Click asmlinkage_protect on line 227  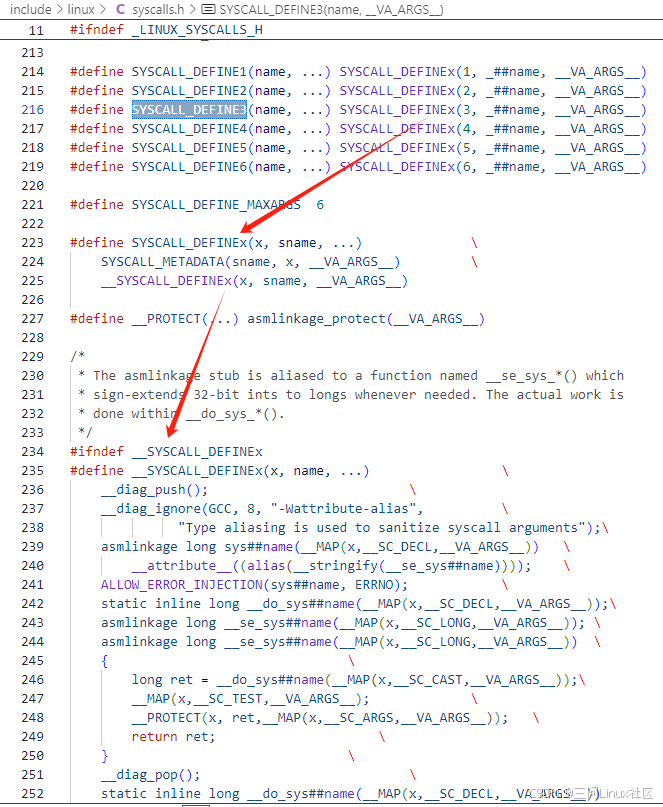(x=316, y=319)
